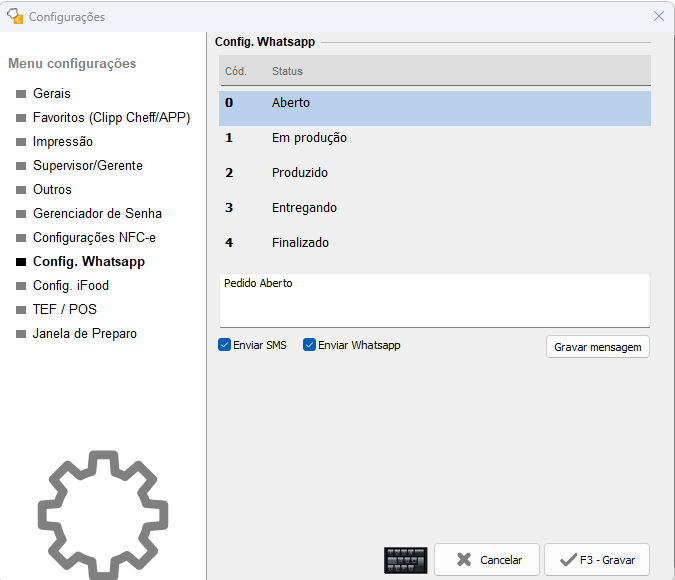Image resolution: width=675 pixels, height=580 pixels.
Task: Click the Configurações window title icon
Action: (x=15, y=16)
